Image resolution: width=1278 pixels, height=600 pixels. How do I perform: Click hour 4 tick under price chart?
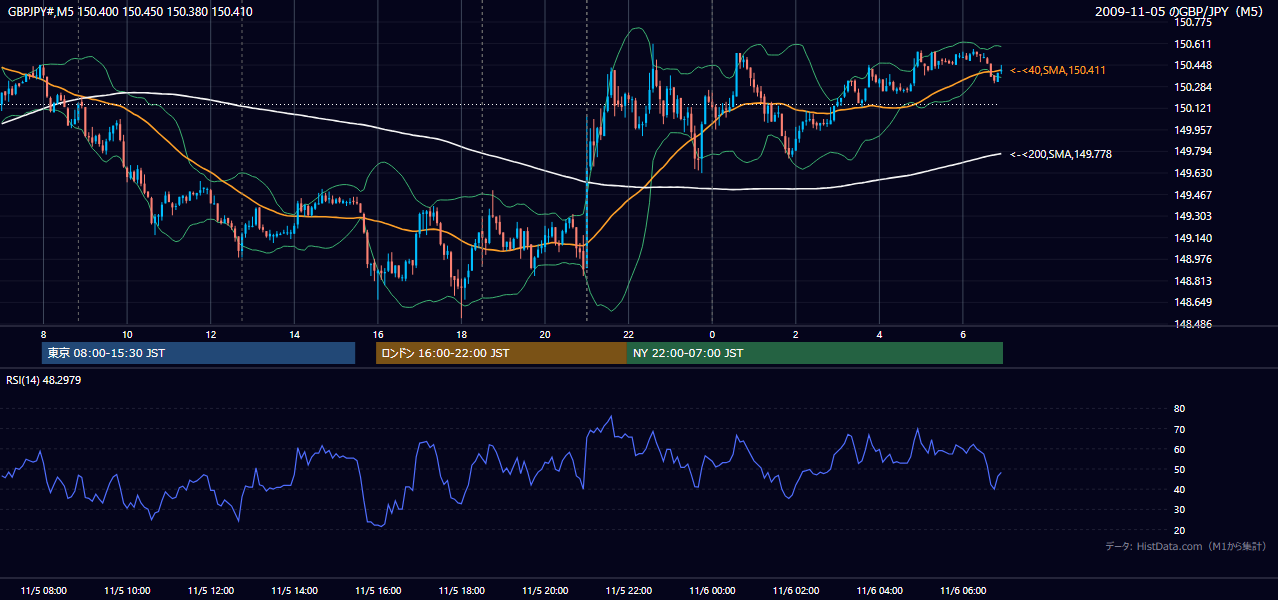[879, 333]
